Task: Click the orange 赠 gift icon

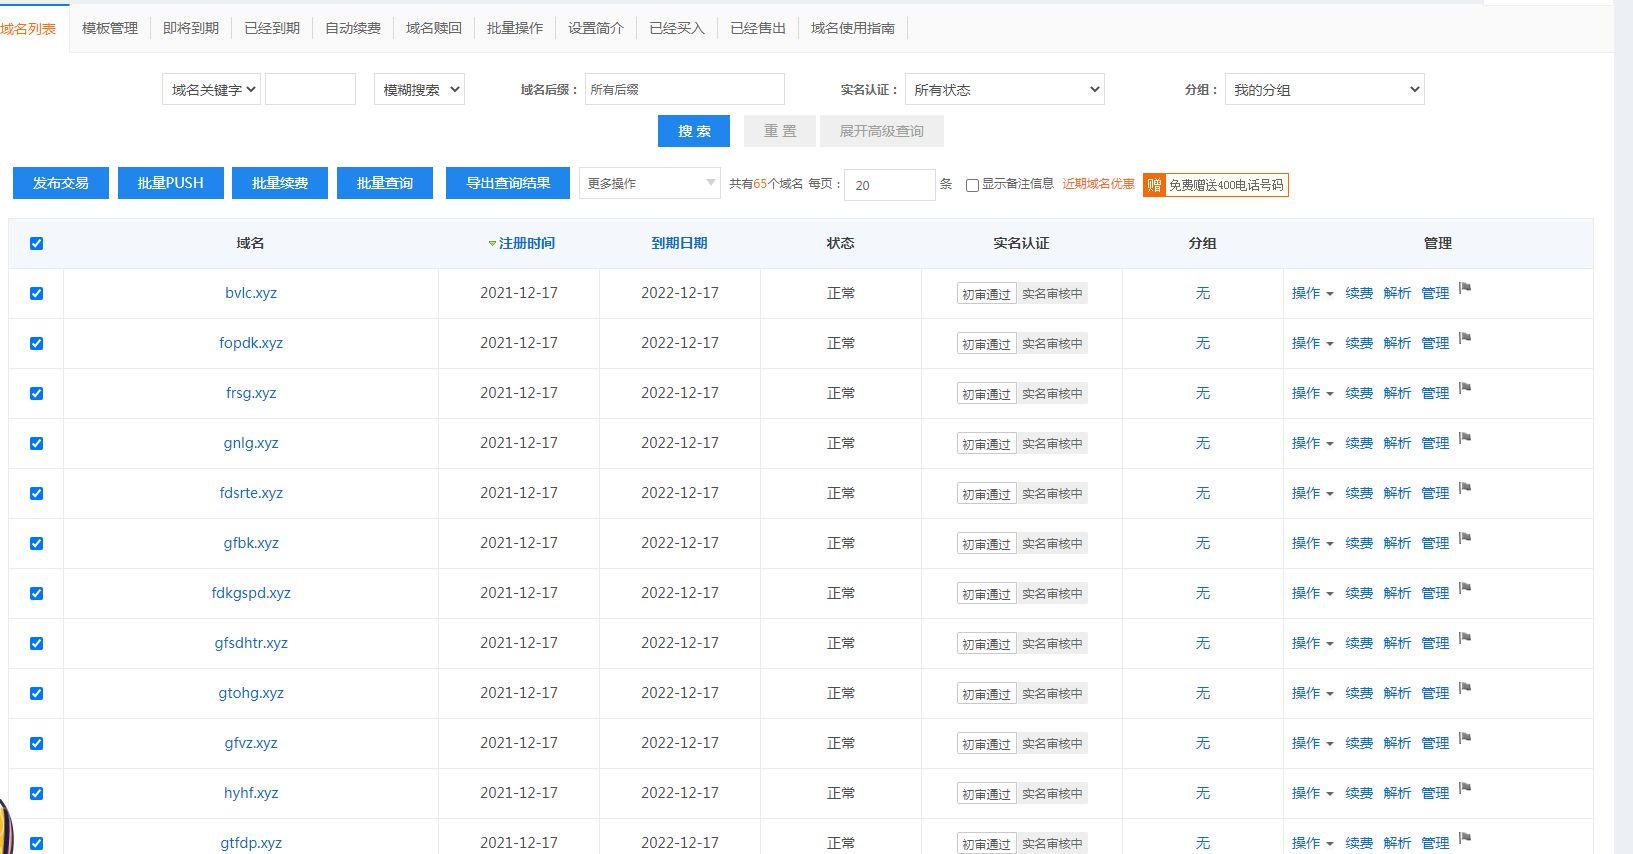Action: [x=1154, y=185]
